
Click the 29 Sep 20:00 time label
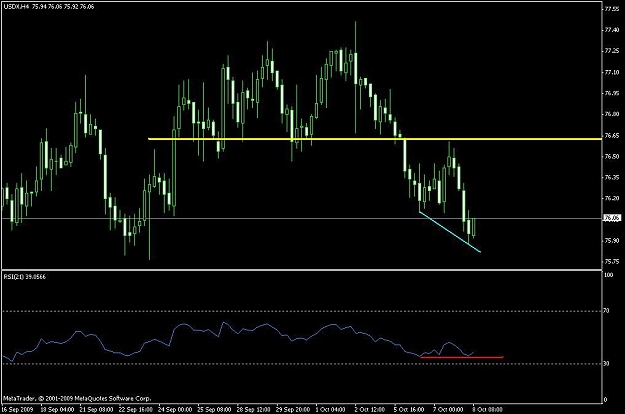(293, 410)
